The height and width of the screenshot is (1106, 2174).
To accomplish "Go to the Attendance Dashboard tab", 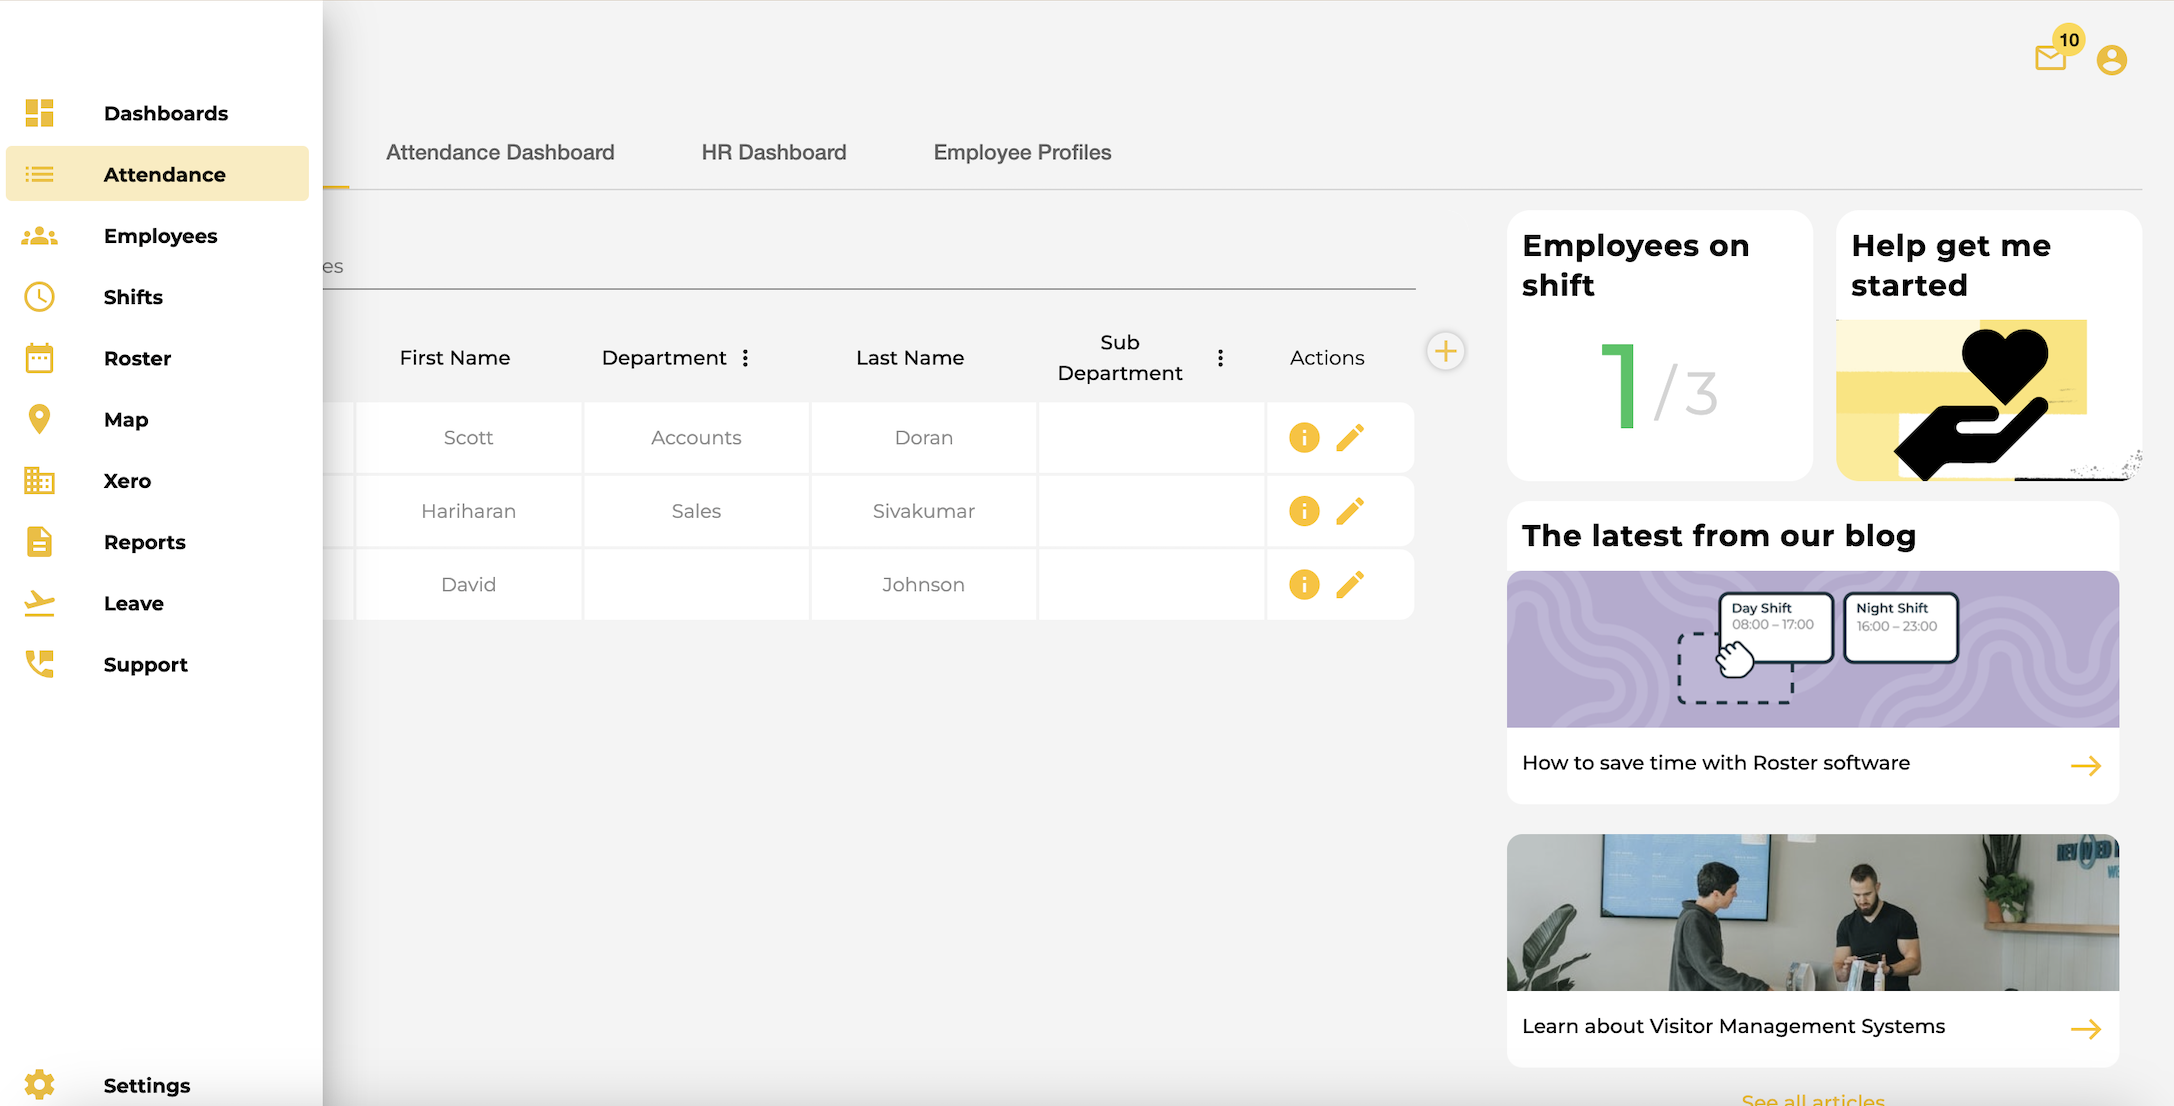I will pyautogui.click(x=500, y=152).
